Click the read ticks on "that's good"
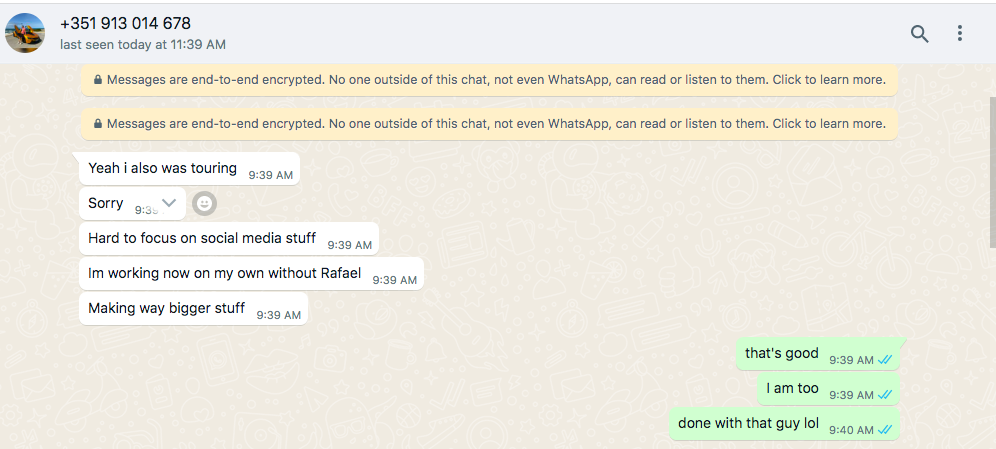 click(x=885, y=360)
